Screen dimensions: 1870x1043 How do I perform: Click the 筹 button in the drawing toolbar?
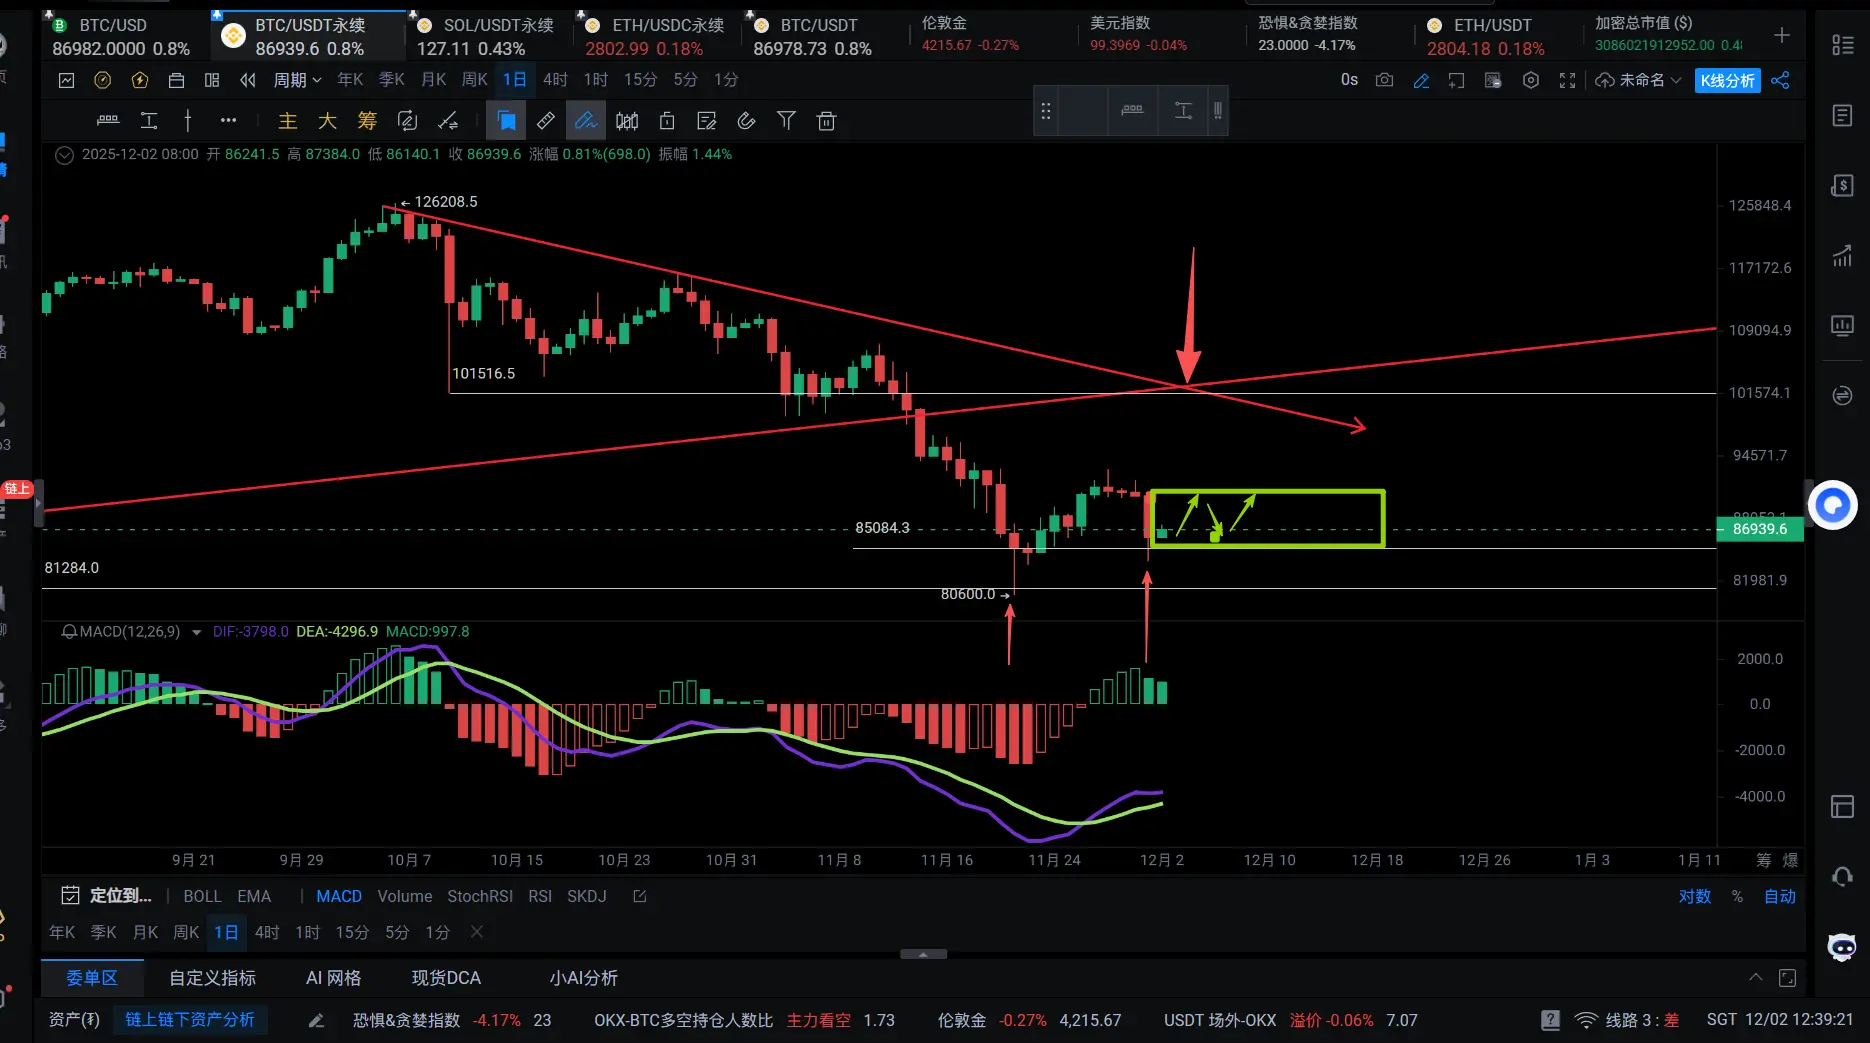click(368, 121)
